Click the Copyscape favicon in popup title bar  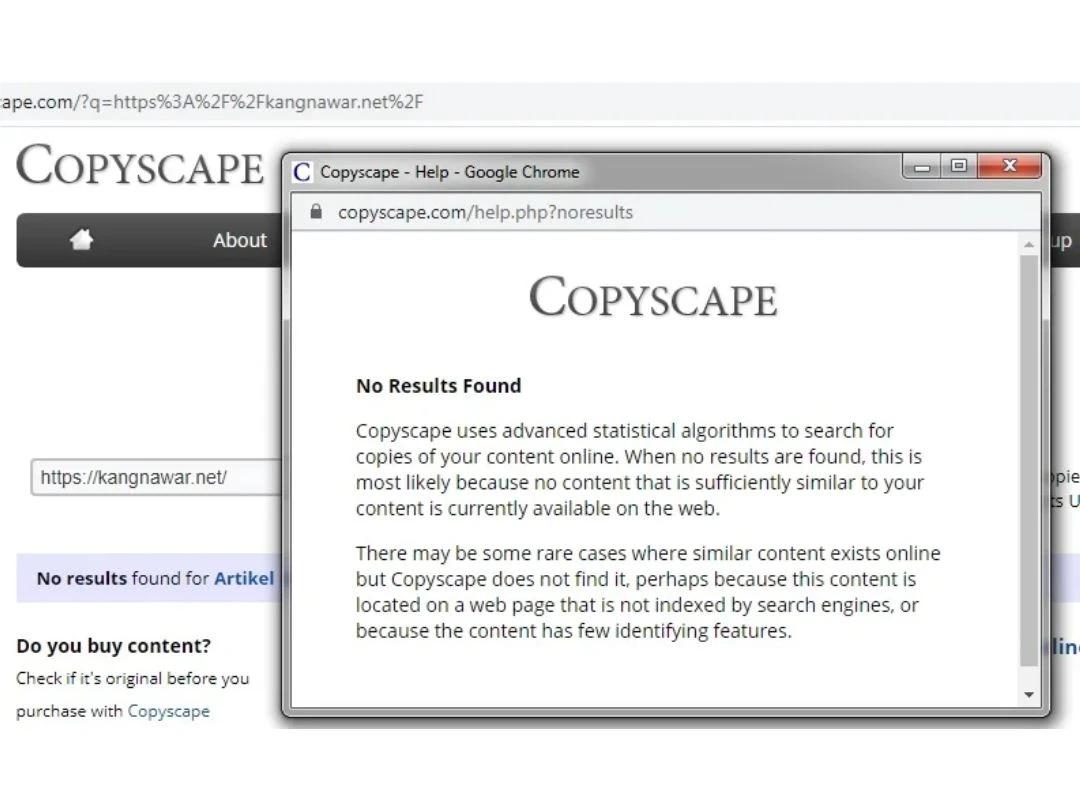point(302,172)
